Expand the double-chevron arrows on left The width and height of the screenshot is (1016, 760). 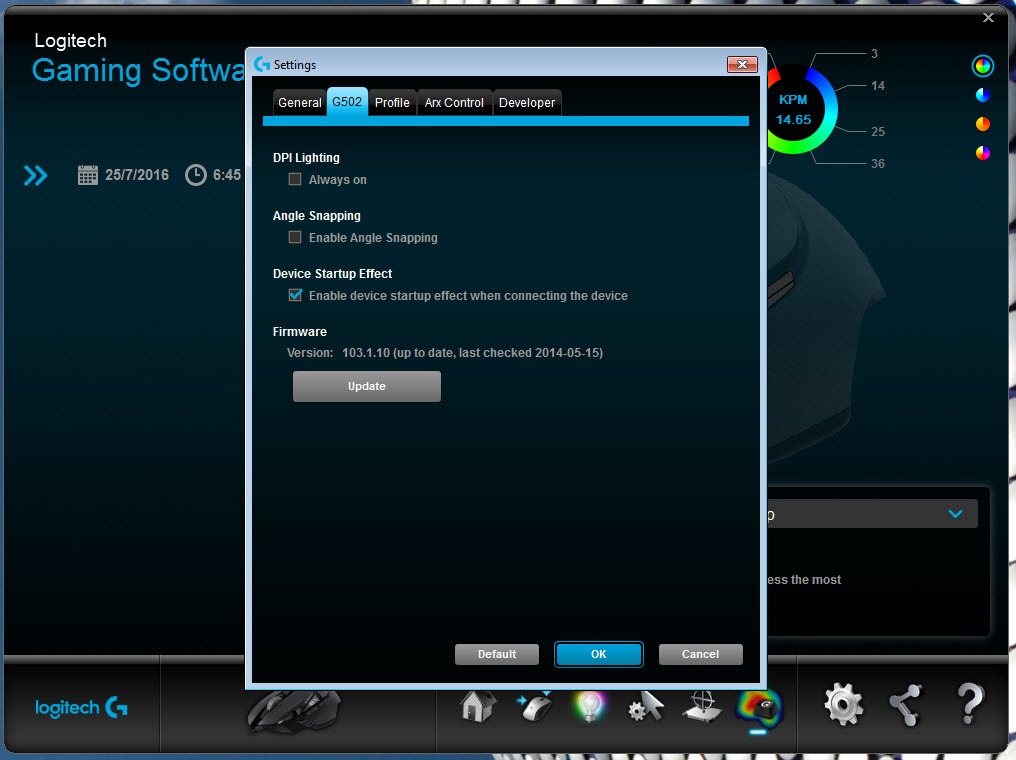36,176
